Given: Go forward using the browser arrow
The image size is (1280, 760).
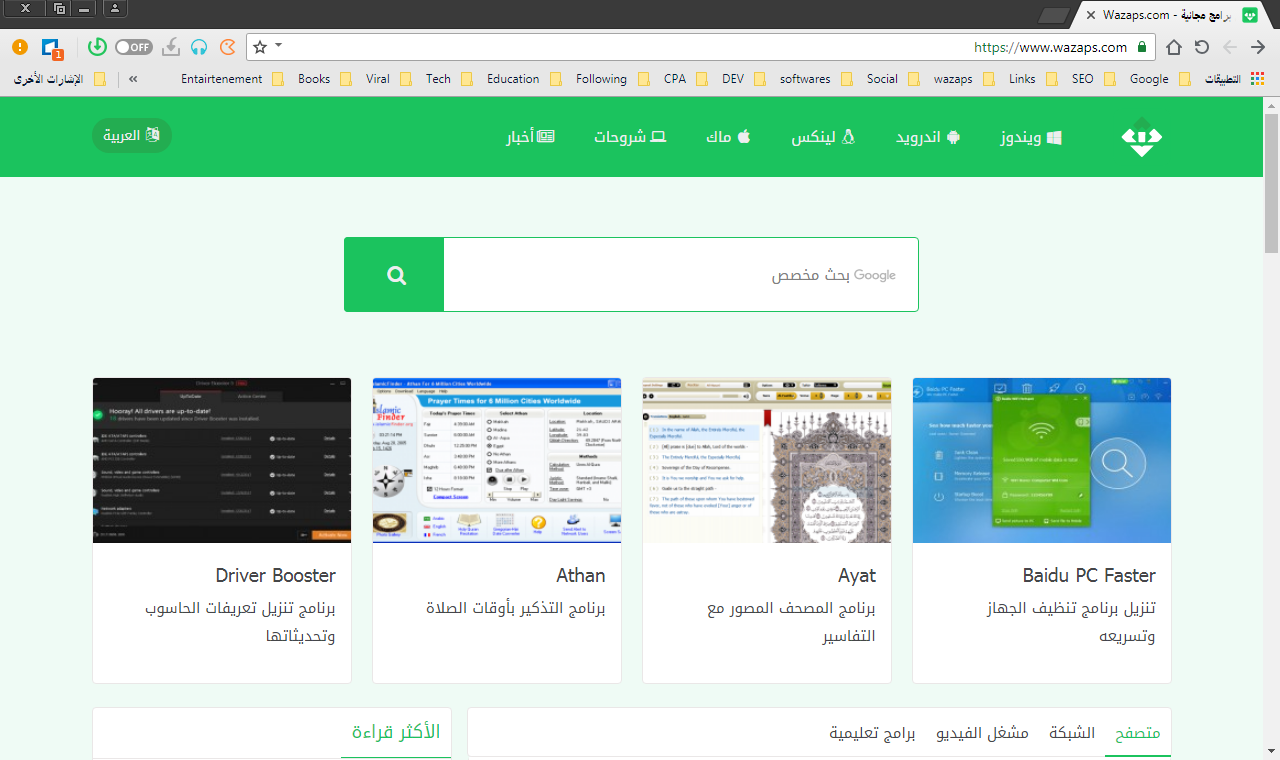Looking at the screenshot, I should pos(1230,47).
